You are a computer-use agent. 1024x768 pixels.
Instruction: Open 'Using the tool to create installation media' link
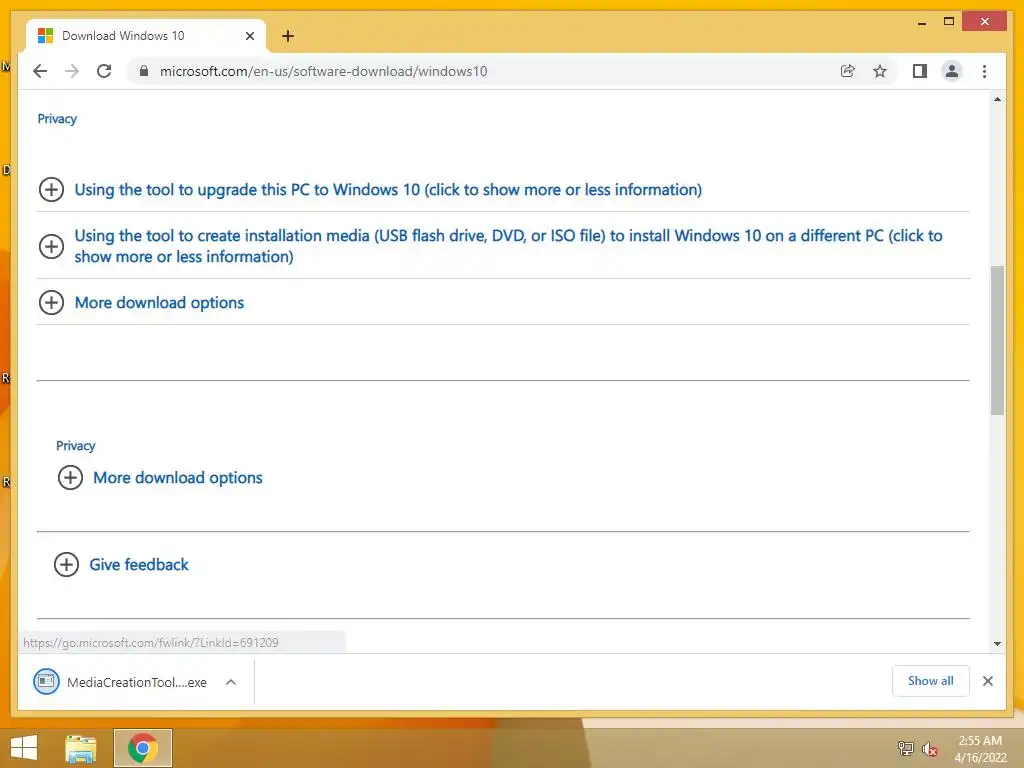pos(508,246)
